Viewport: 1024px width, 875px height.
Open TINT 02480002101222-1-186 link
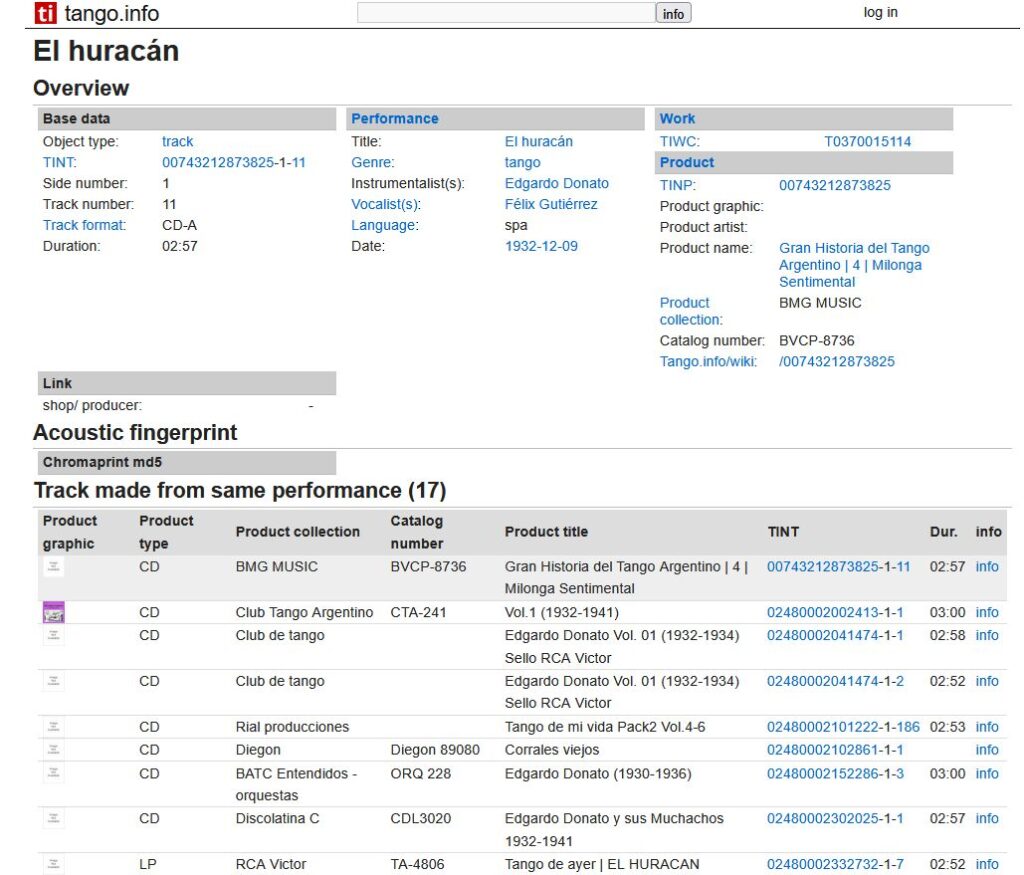(x=843, y=727)
